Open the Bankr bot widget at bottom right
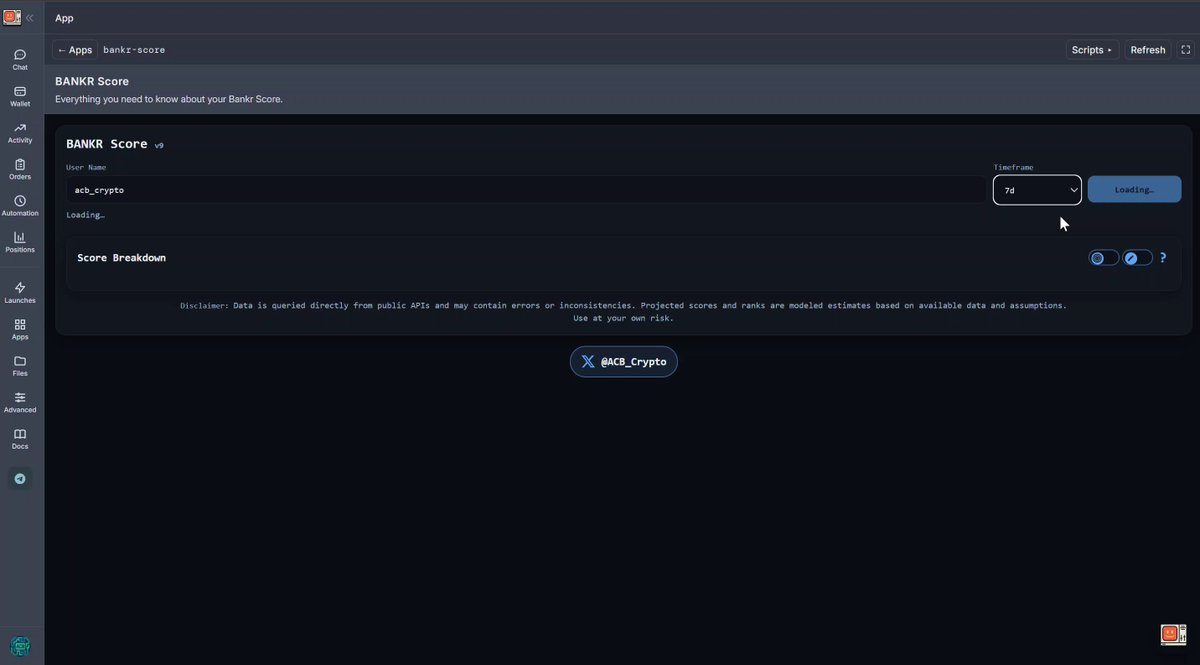This screenshot has width=1200, height=665. coord(1173,634)
